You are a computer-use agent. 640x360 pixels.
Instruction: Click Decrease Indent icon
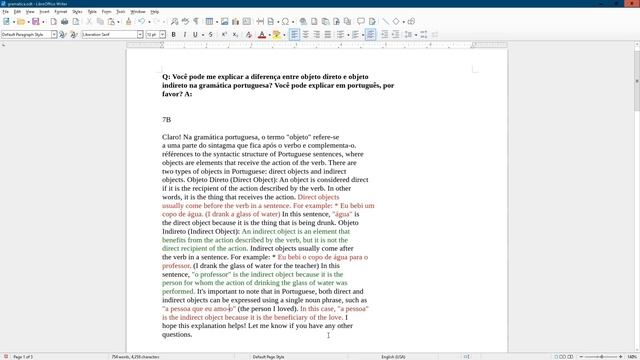[x=395, y=35]
